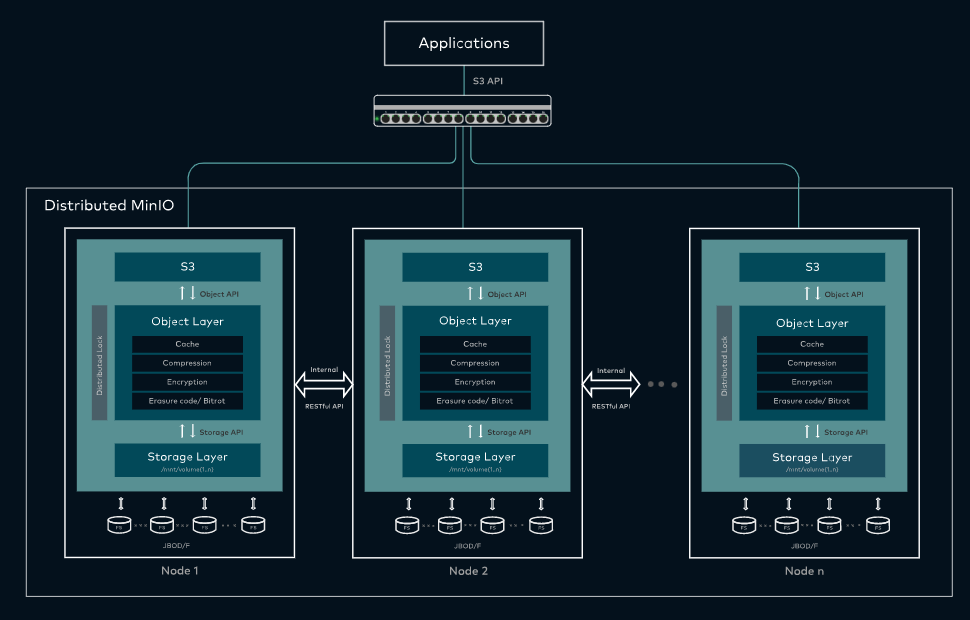Click JBOD/F label under Node 2

(468, 546)
